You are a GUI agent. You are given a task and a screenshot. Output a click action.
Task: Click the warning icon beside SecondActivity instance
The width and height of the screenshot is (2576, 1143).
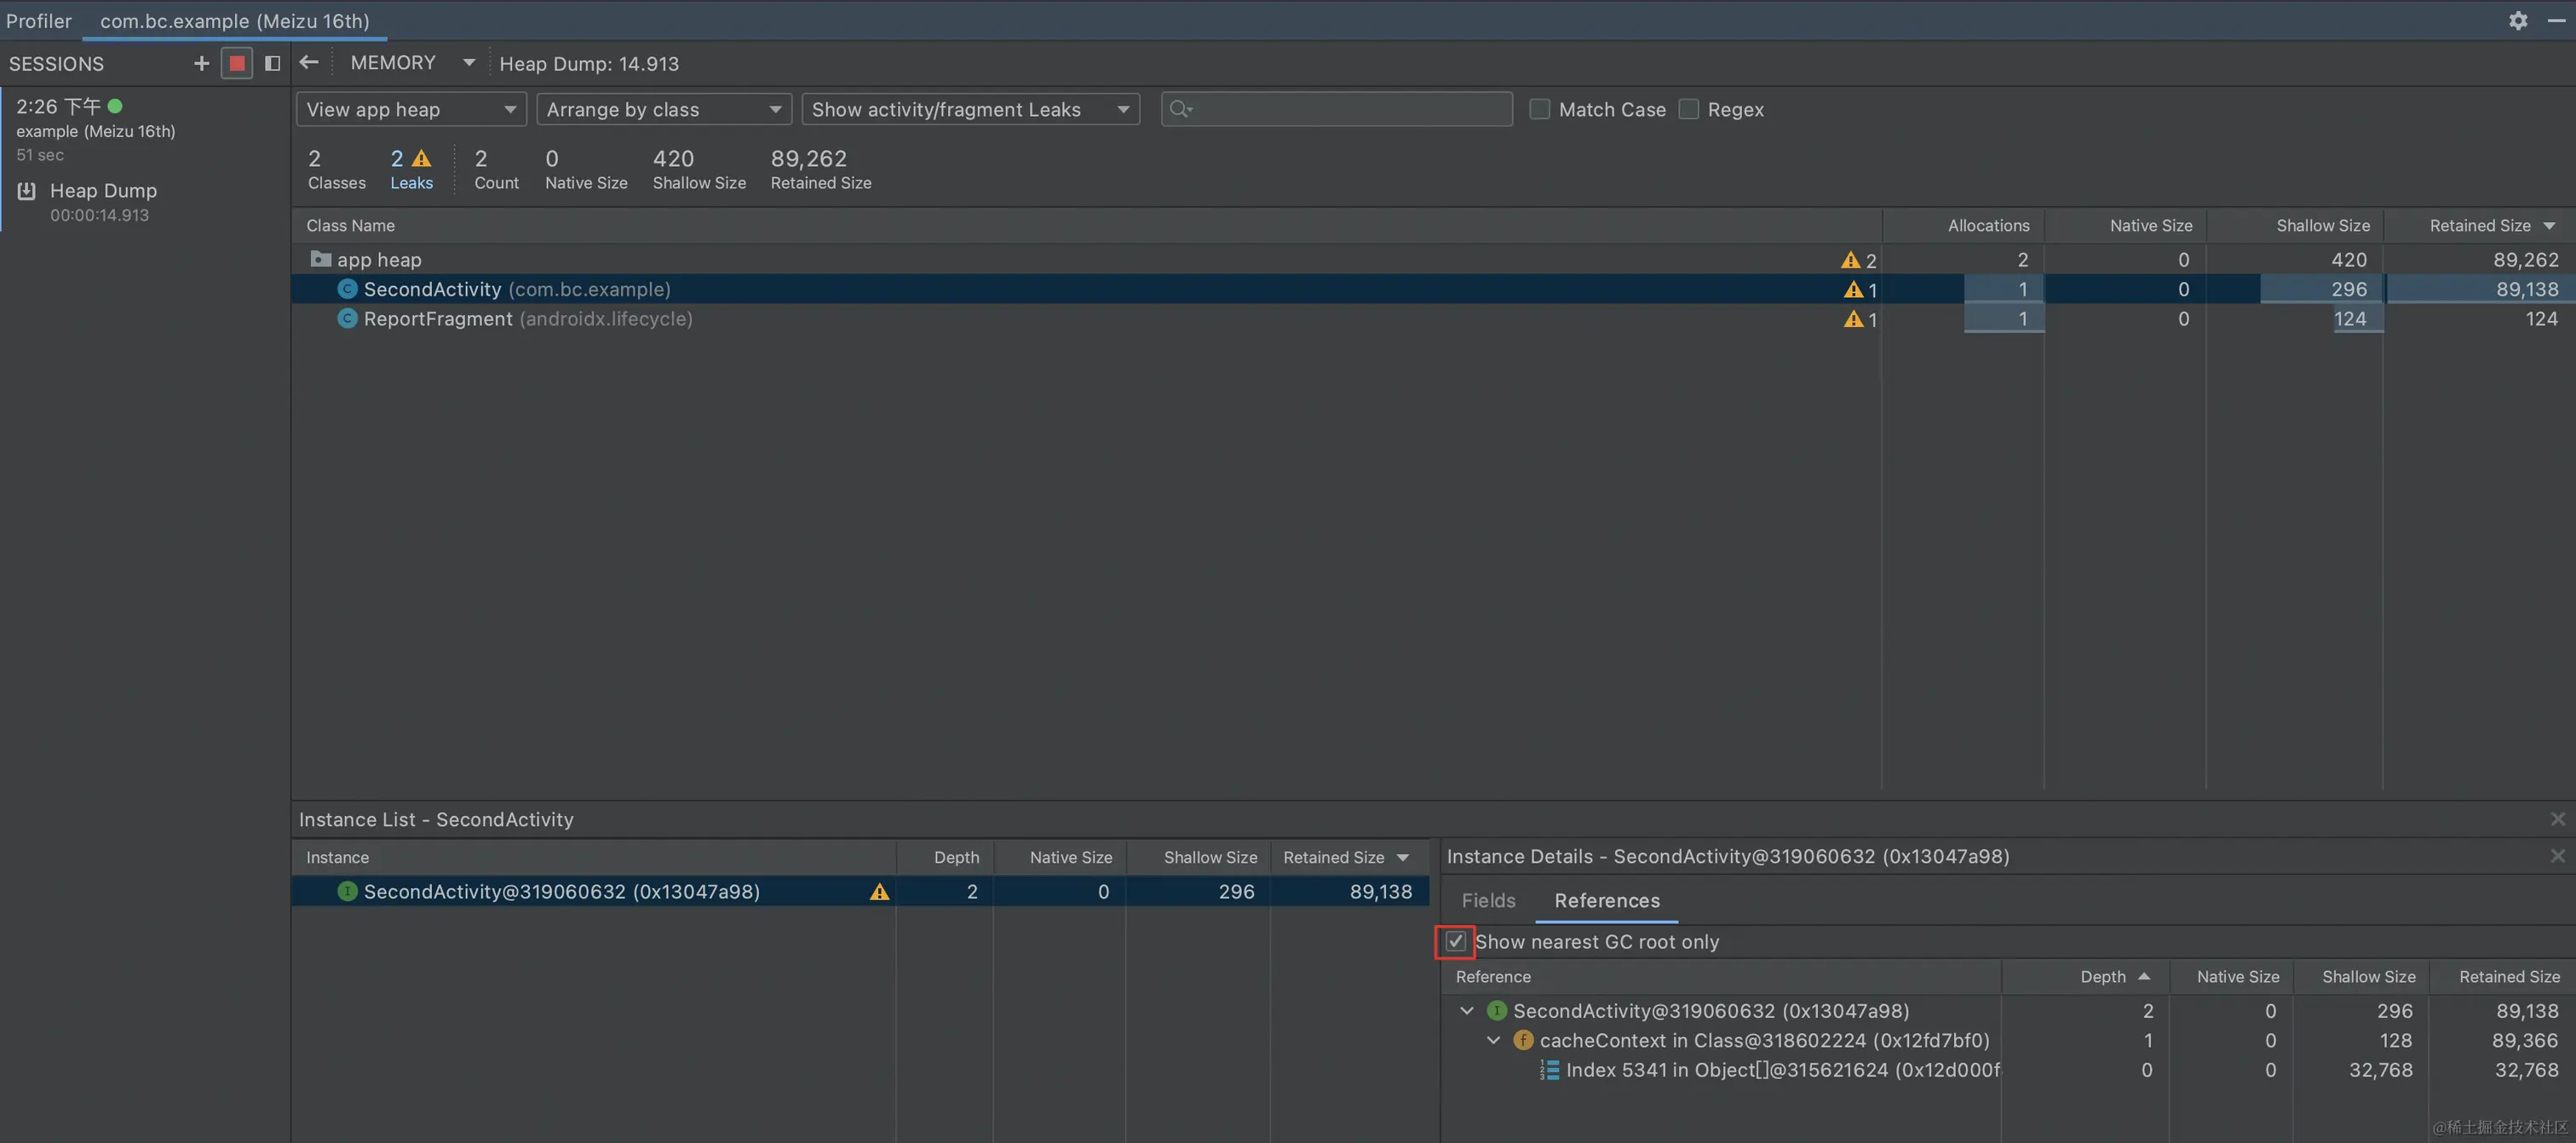click(x=879, y=892)
